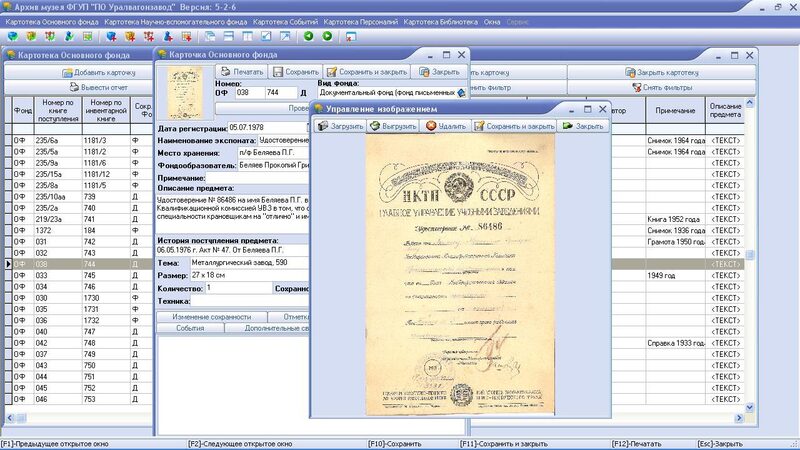
Task: Open the Картотека Событий menu
Action: [285, 22]
